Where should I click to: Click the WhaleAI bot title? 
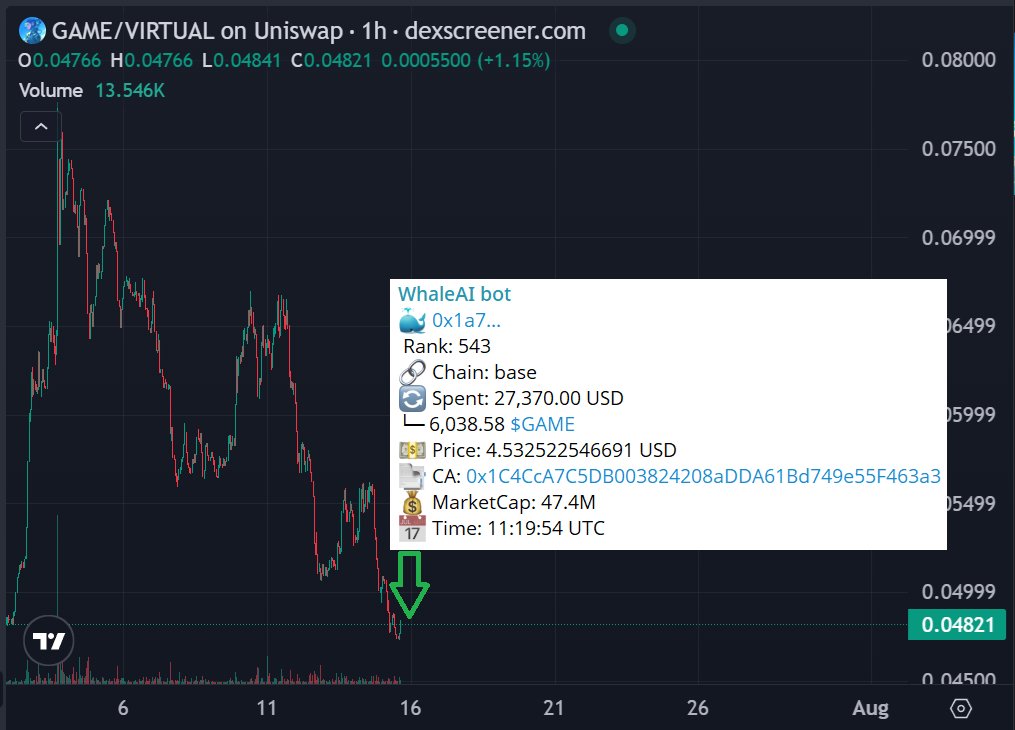click(454, 294)
